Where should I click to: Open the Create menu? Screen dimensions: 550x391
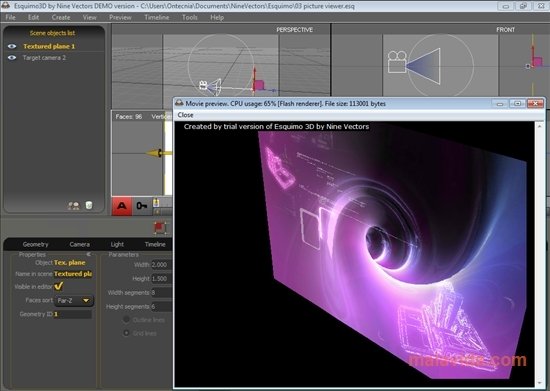coord(61,17)
